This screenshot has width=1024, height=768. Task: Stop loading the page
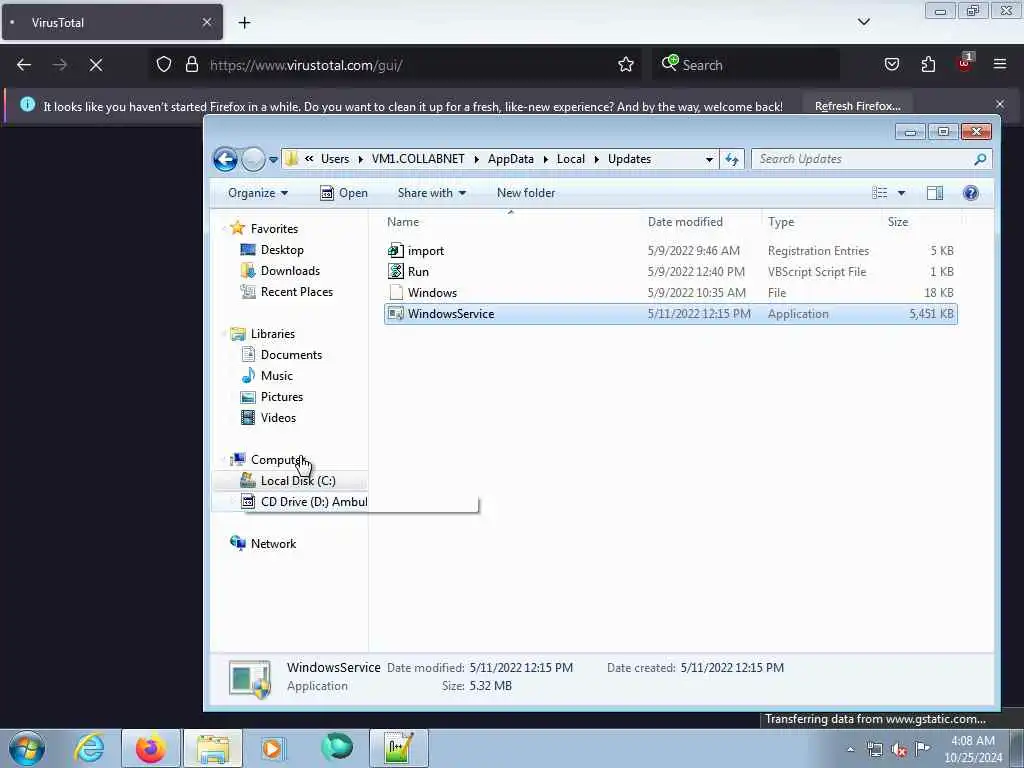pyautogui.click(x=96, y=65)
